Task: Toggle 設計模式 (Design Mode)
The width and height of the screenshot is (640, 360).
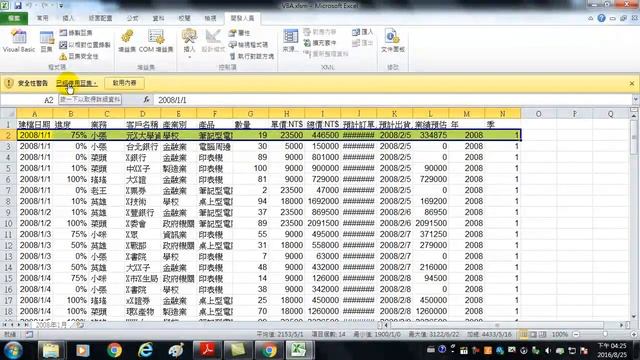Action: point(213,41)
